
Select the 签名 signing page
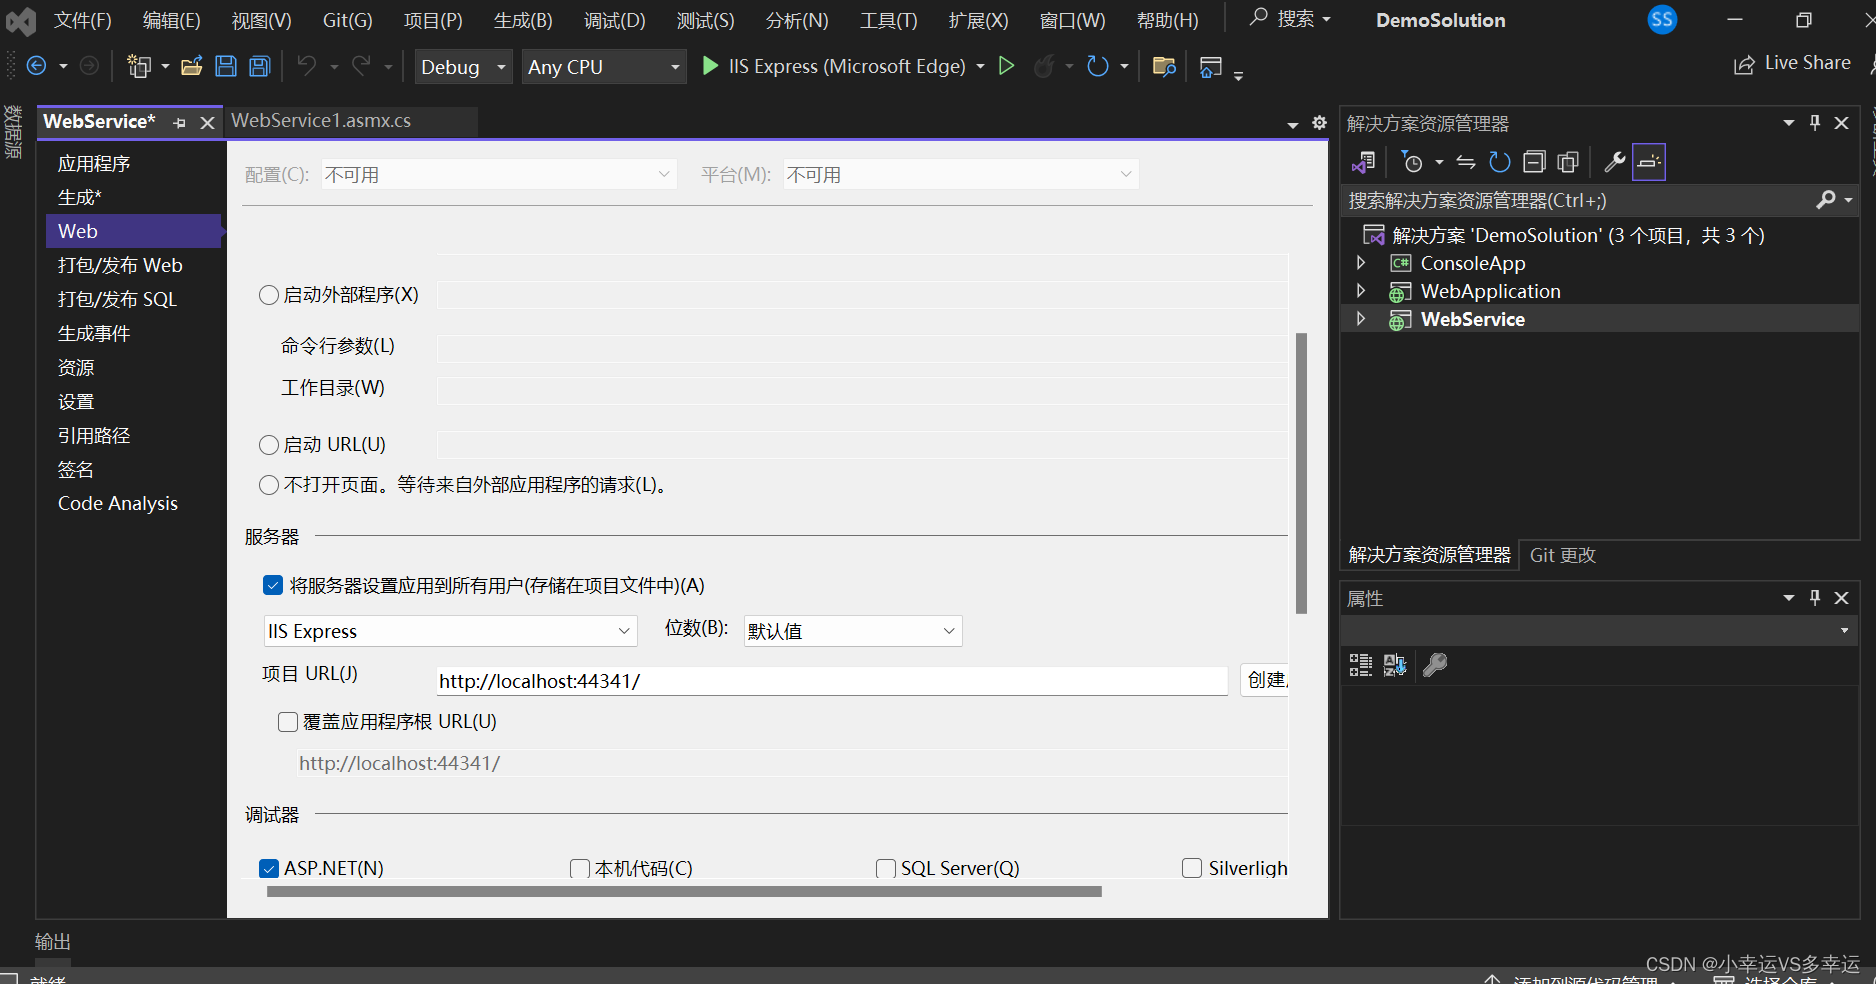[x=76, y=469]
